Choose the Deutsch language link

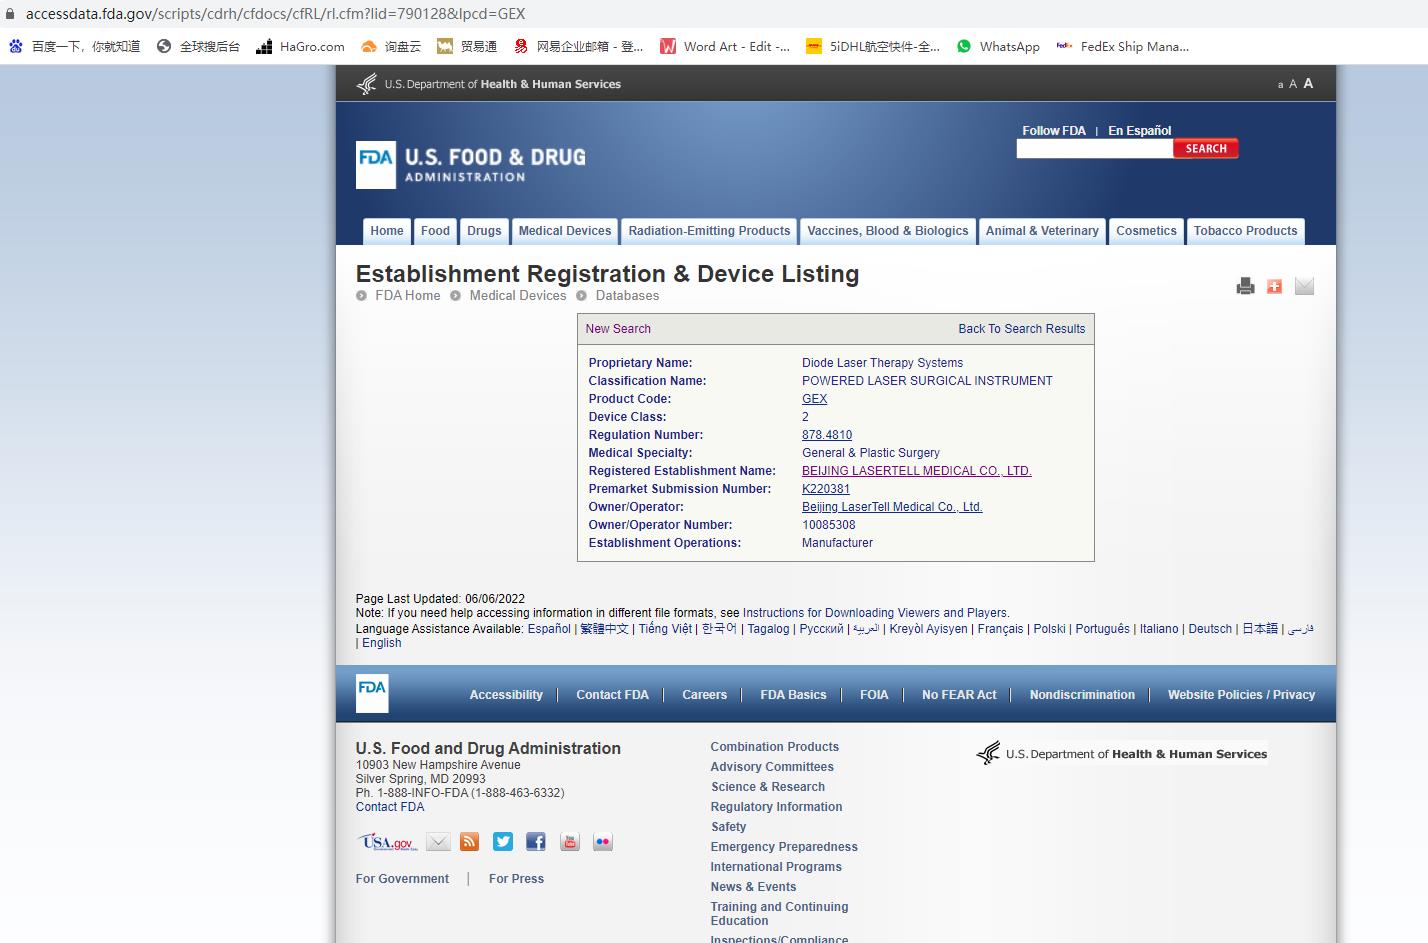1210,629
